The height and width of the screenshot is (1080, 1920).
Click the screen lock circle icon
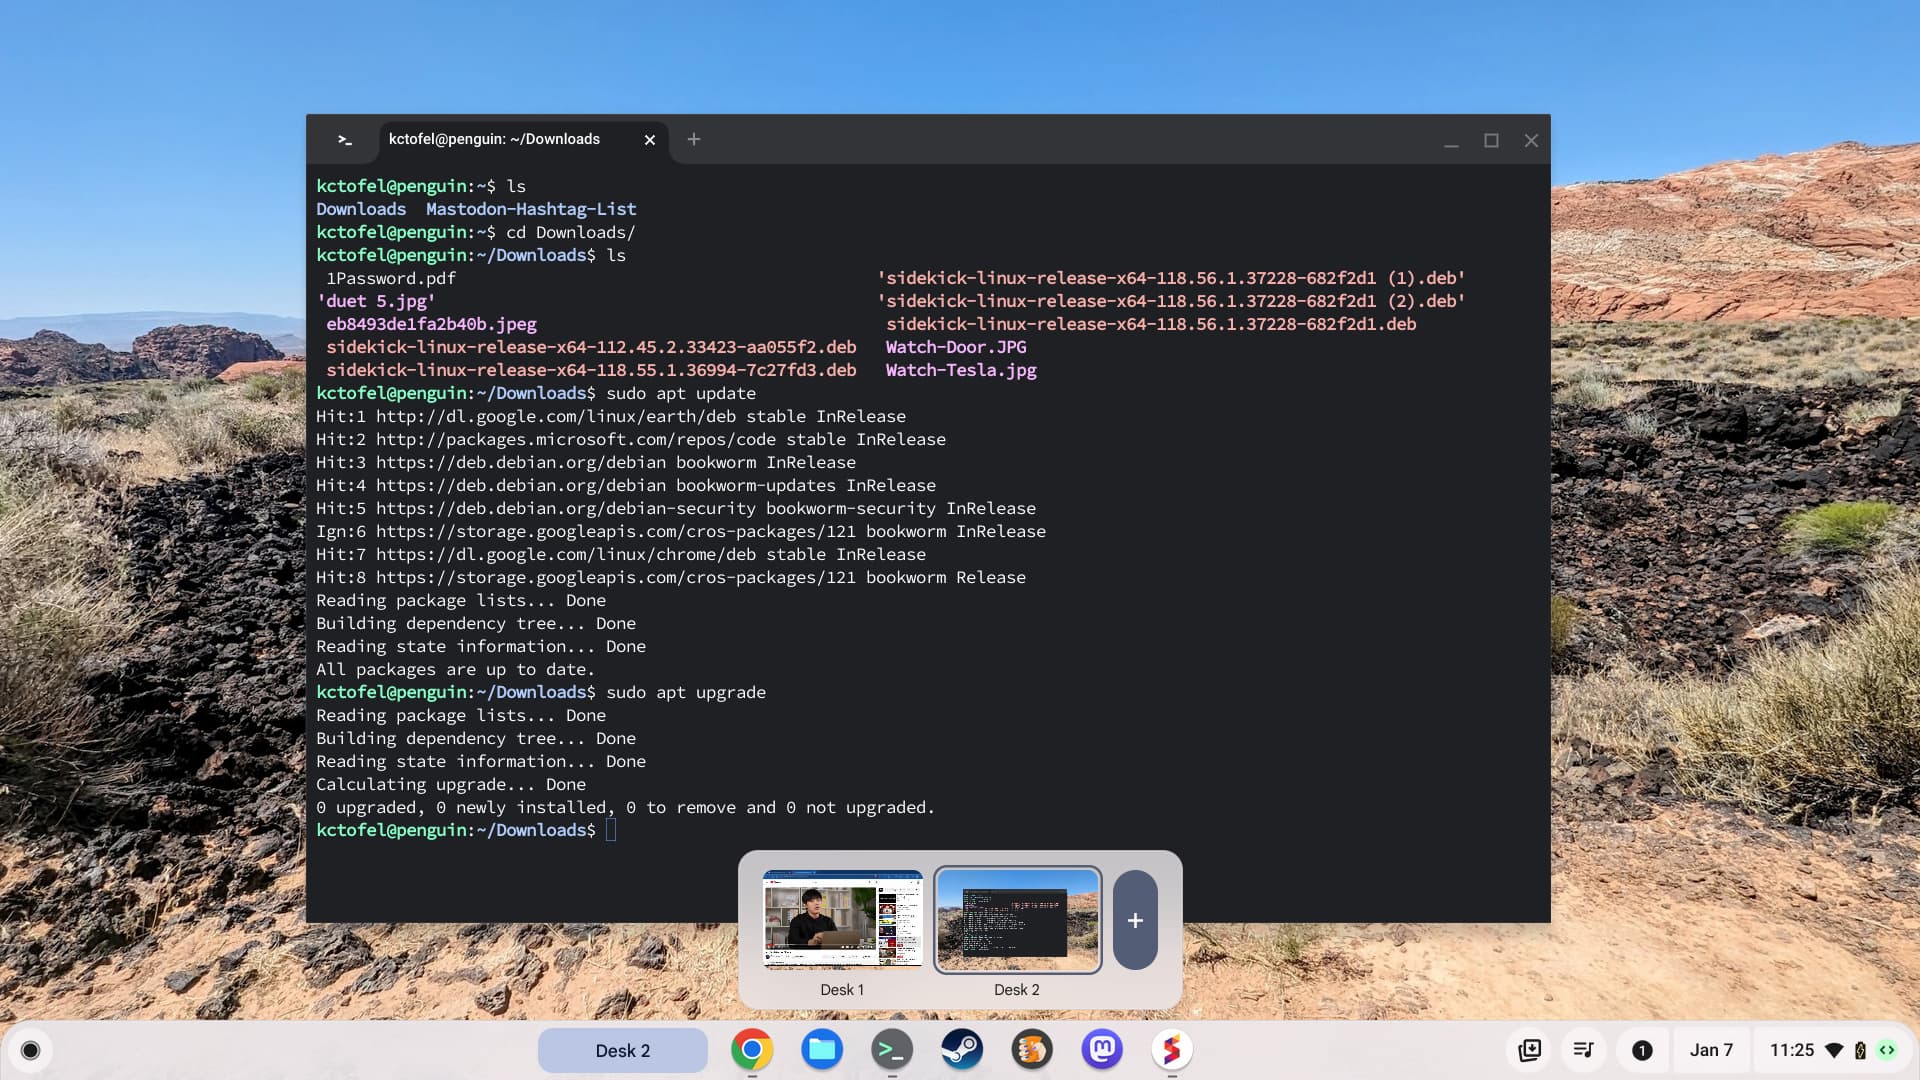(29, 1051)
